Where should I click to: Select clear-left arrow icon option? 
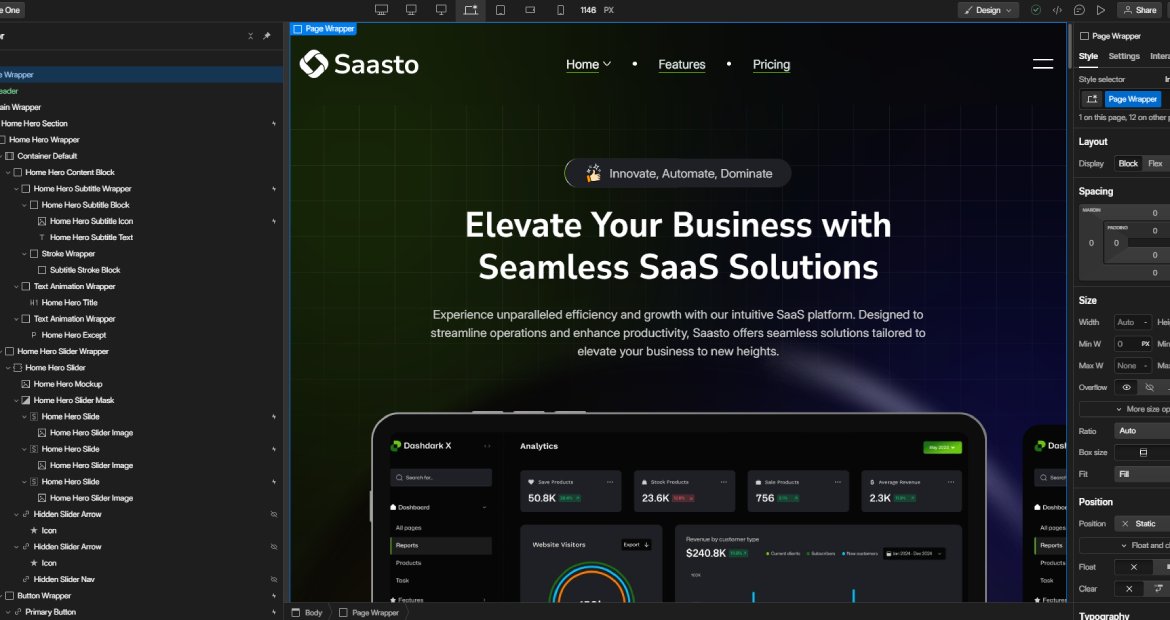coord(1158,589)
